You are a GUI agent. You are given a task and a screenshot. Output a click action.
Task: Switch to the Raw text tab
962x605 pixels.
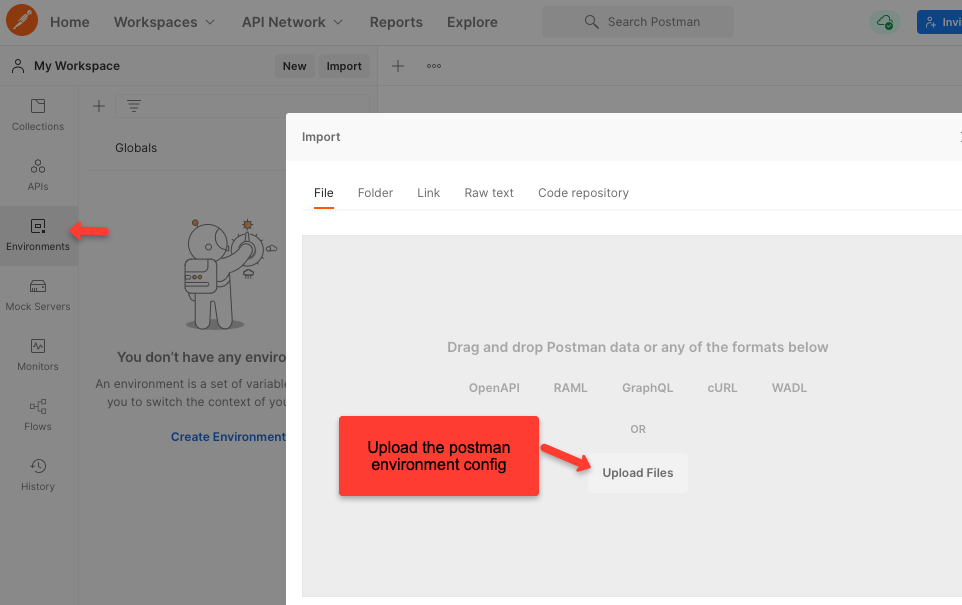[x=489, y=193]
